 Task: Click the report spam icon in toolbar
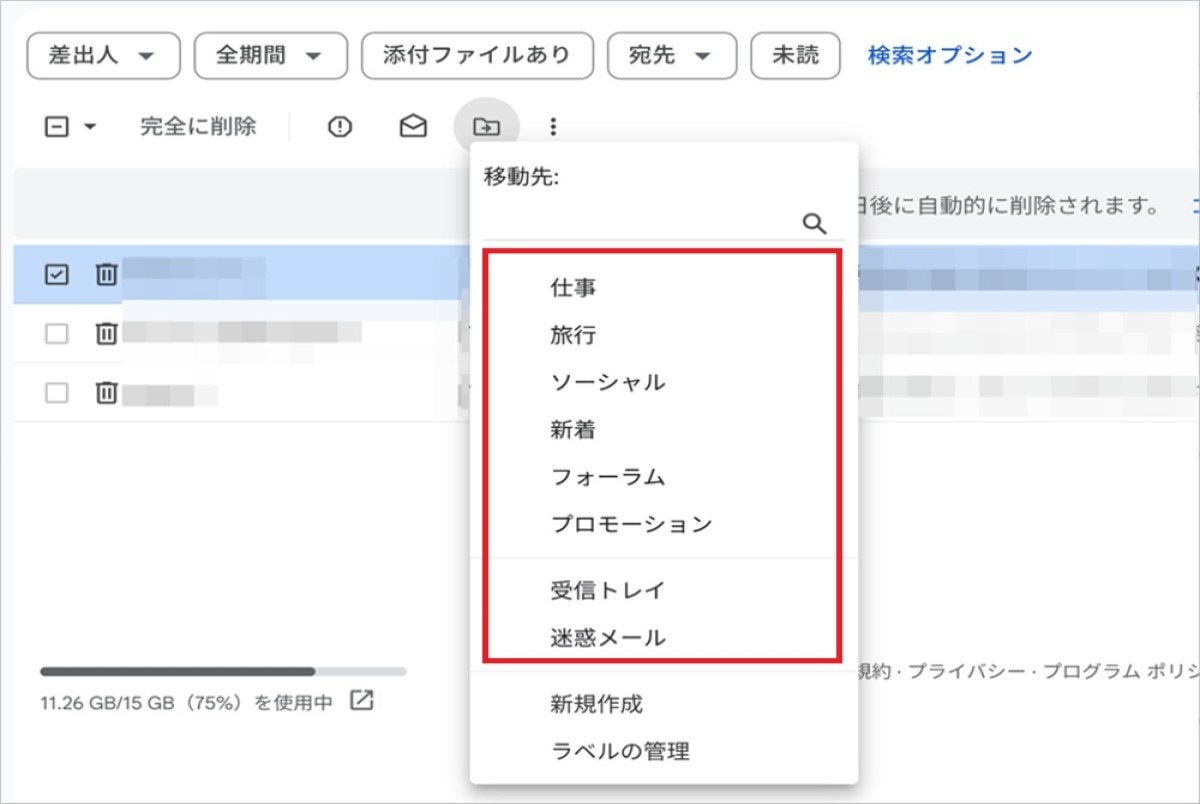(341, 127)
